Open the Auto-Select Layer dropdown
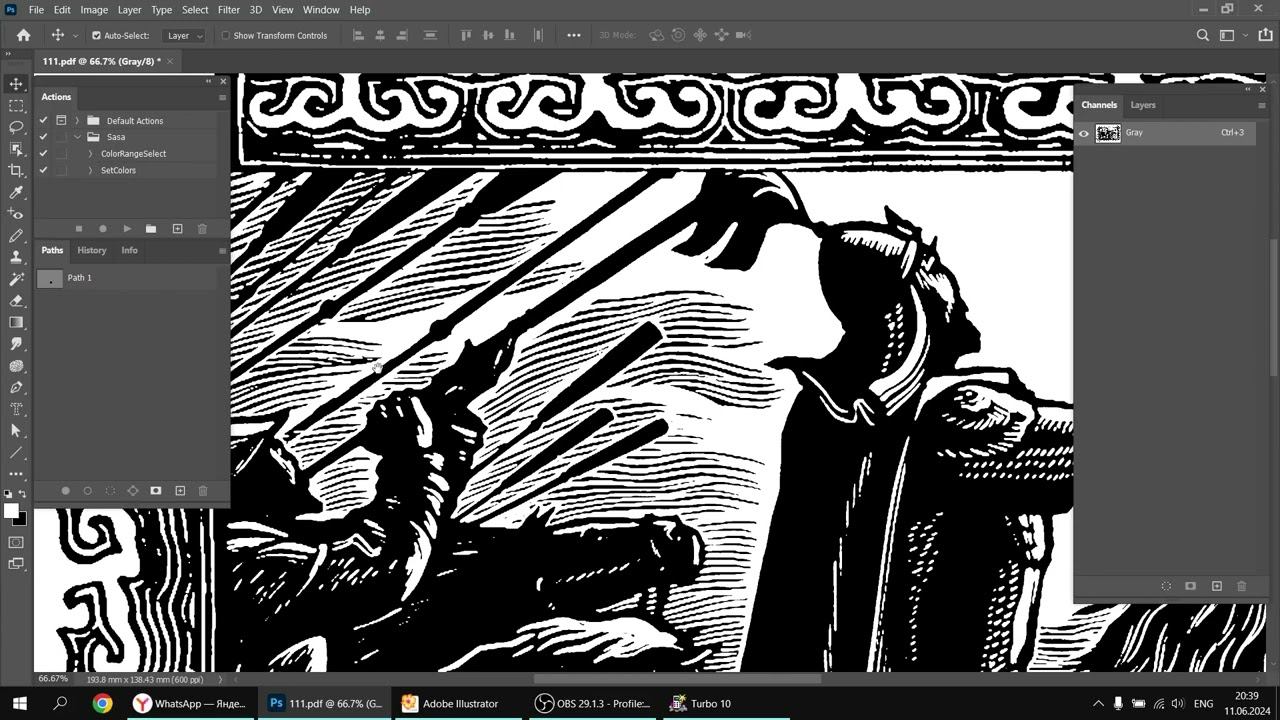 (x=184, y=35)
